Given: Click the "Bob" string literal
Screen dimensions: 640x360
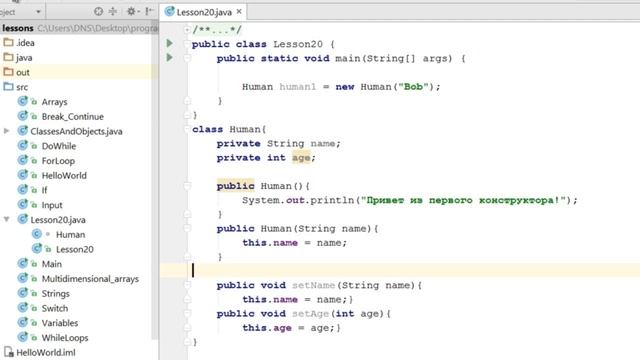Looking at the screenshot, I should 413,87.
